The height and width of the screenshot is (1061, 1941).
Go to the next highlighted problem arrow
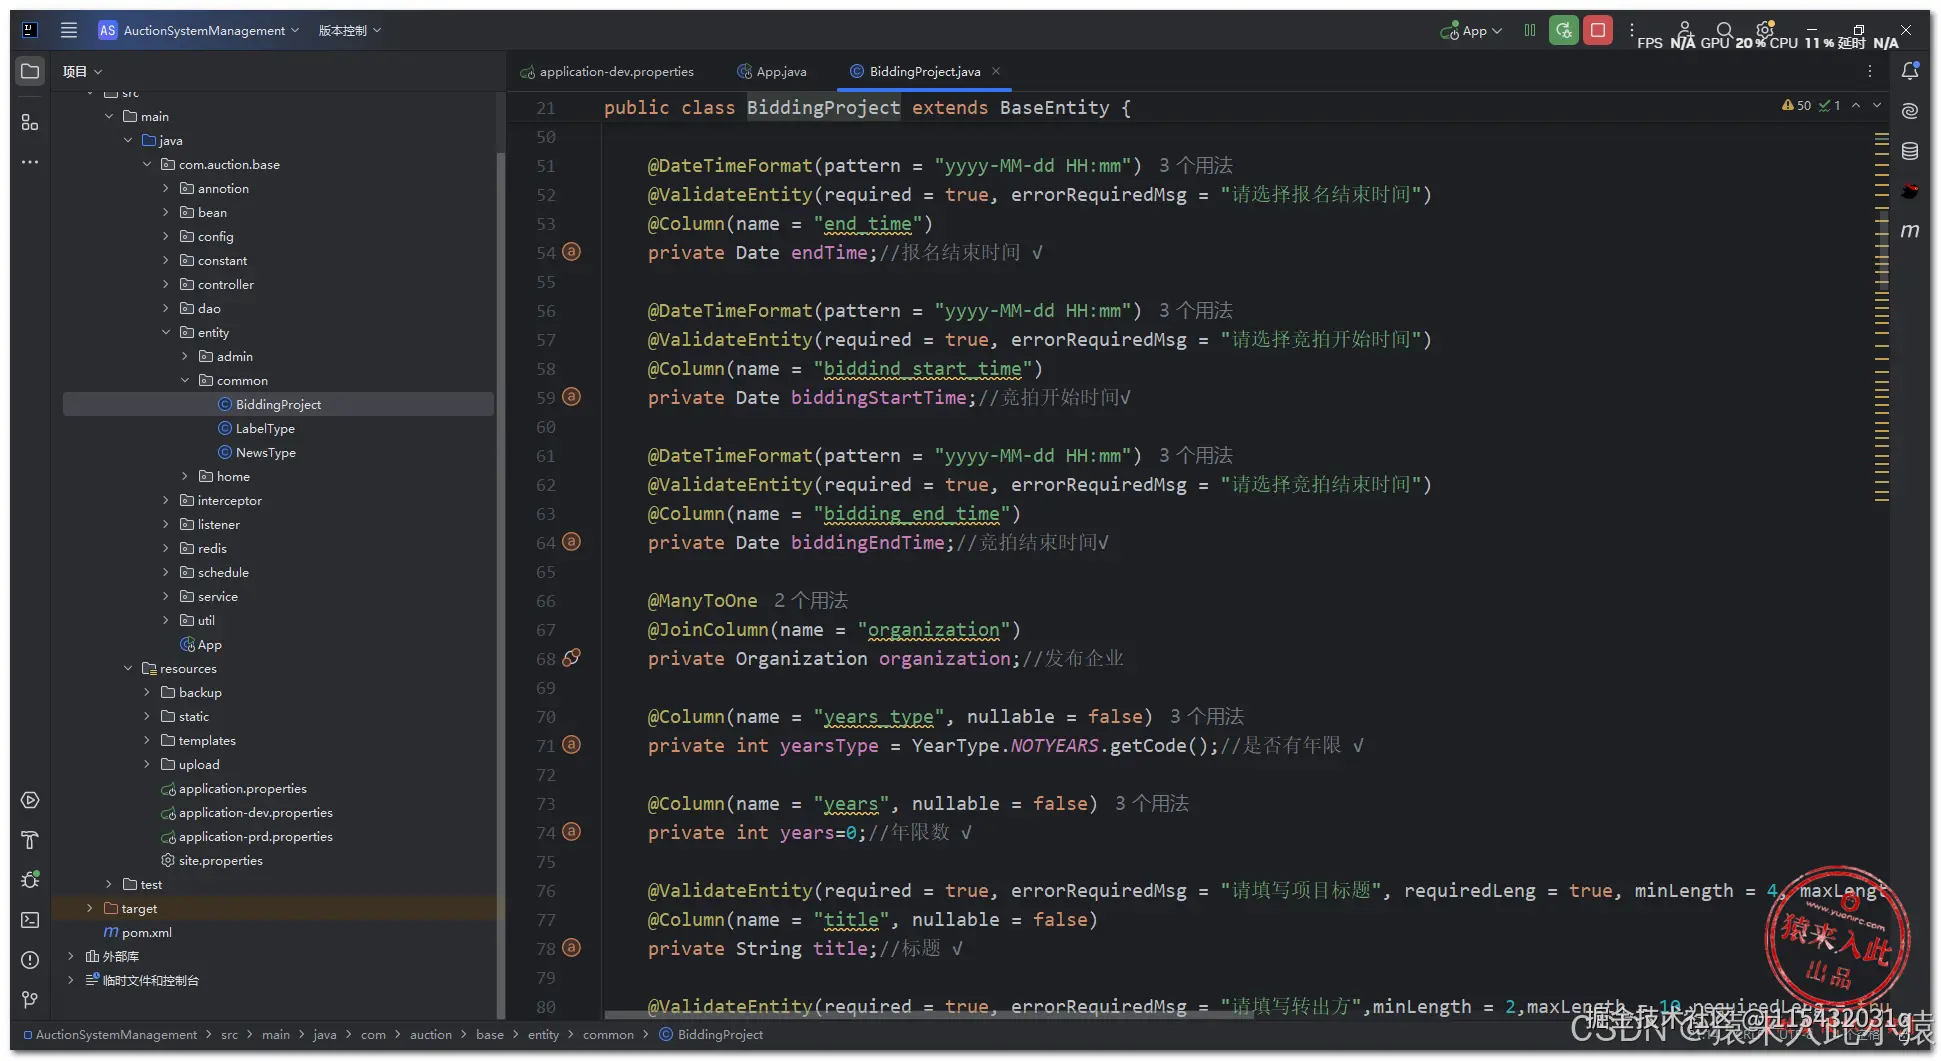(x=1877, y=105)
